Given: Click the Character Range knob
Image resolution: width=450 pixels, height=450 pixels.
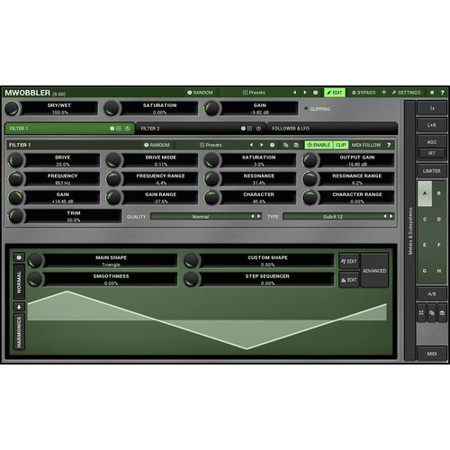Looking at the screenshot, I should (310, 198).
